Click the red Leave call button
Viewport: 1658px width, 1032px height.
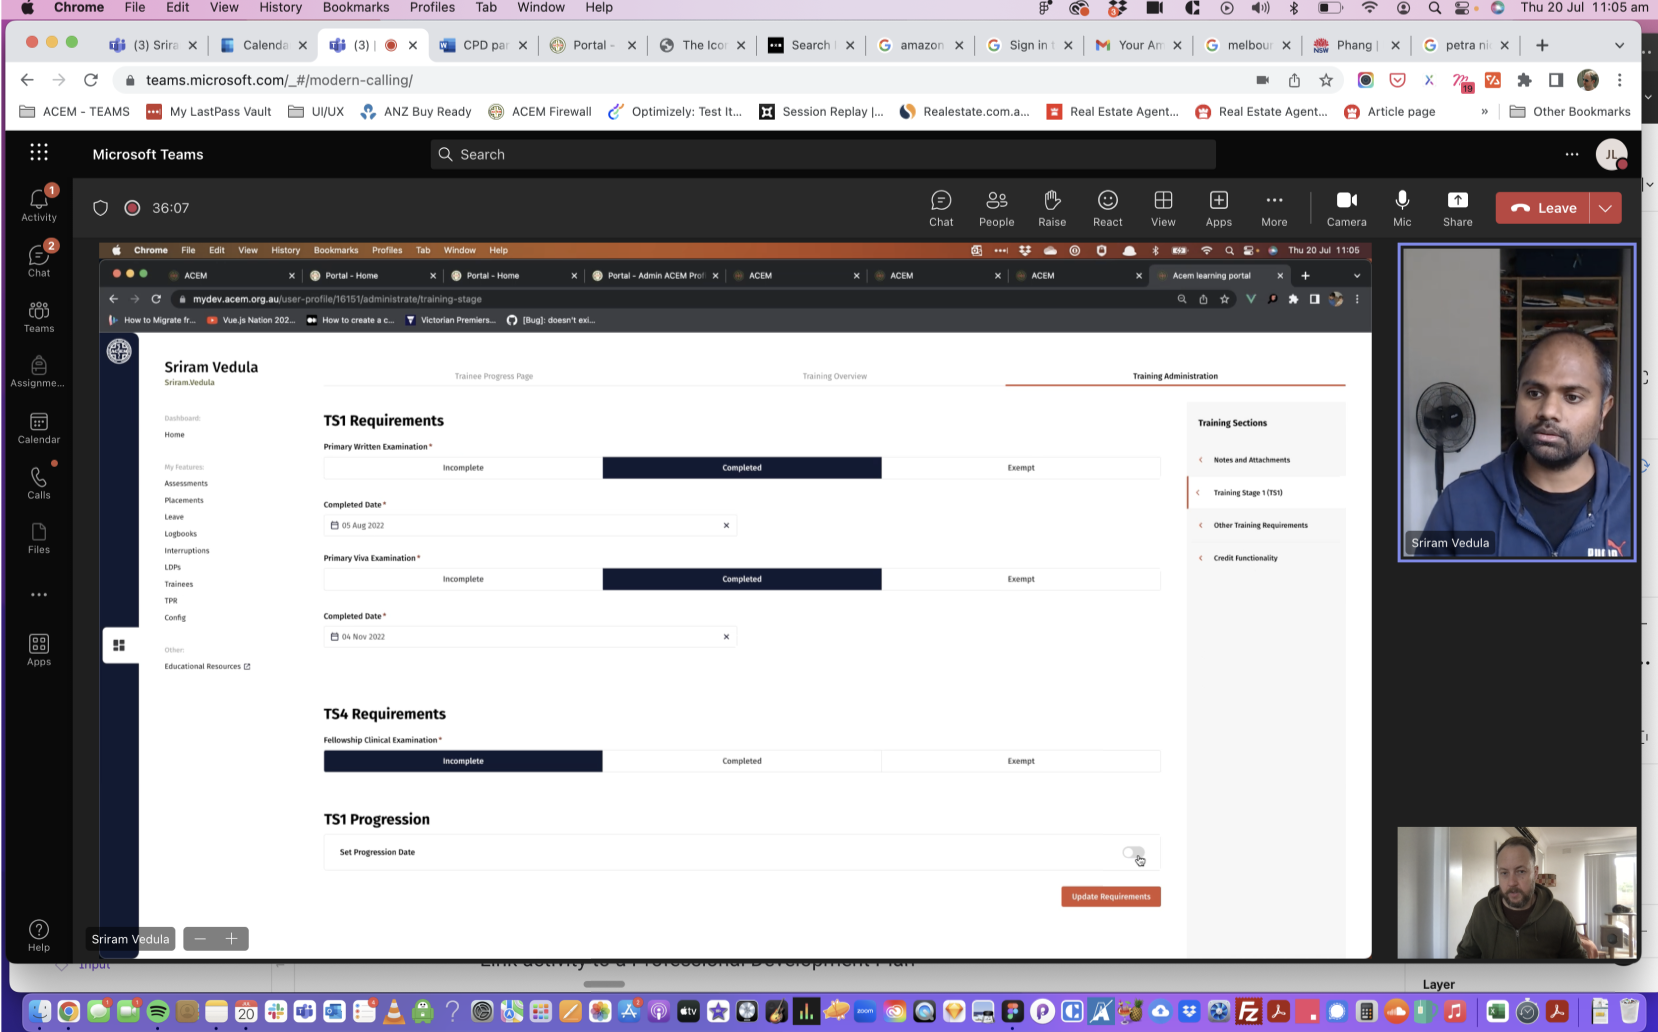(1543, 208)
